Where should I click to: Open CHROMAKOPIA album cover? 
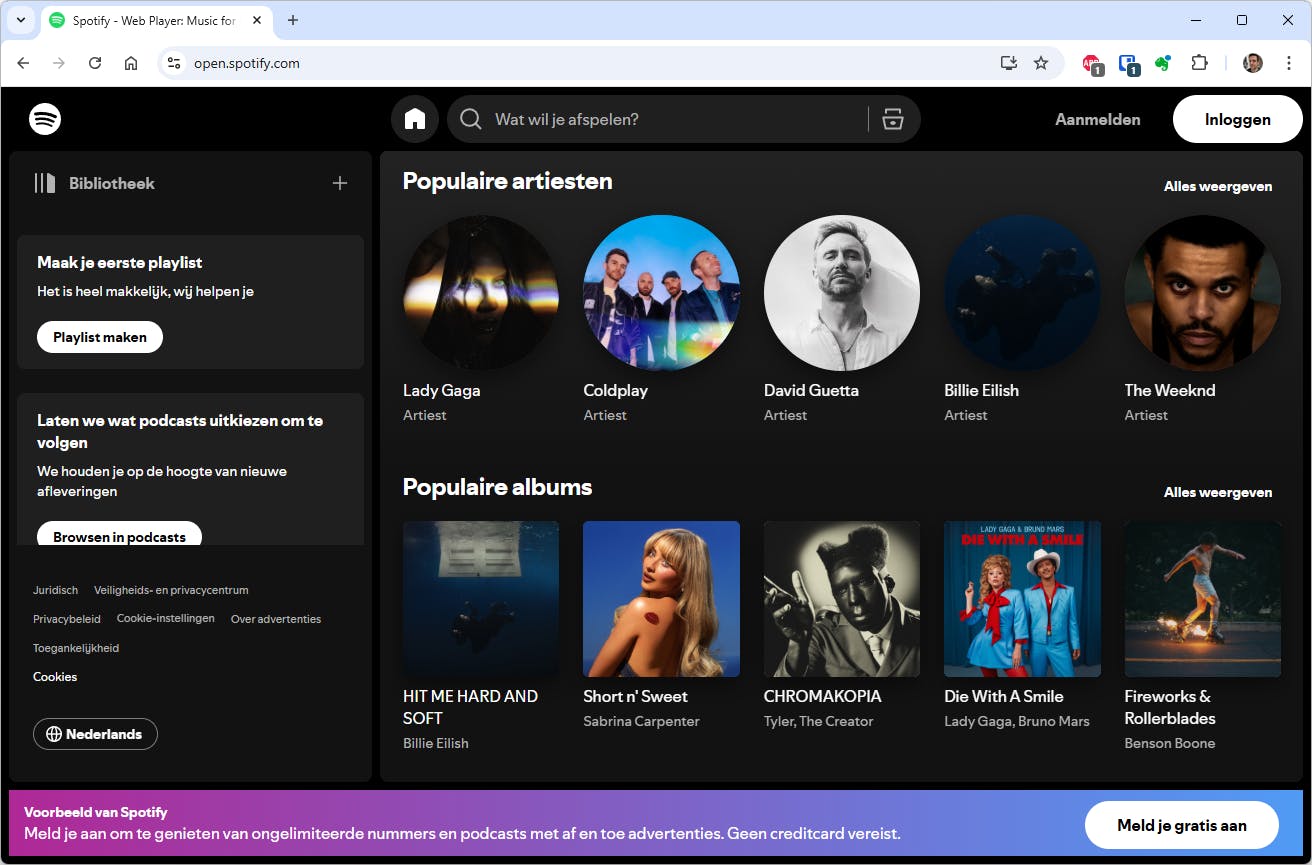(842, 599)
